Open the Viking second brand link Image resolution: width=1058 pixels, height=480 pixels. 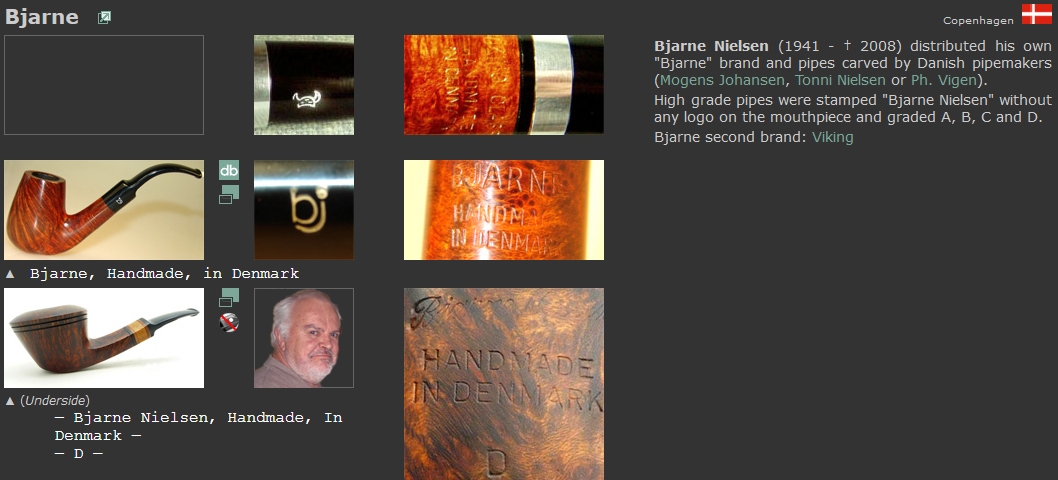(833, 137)
